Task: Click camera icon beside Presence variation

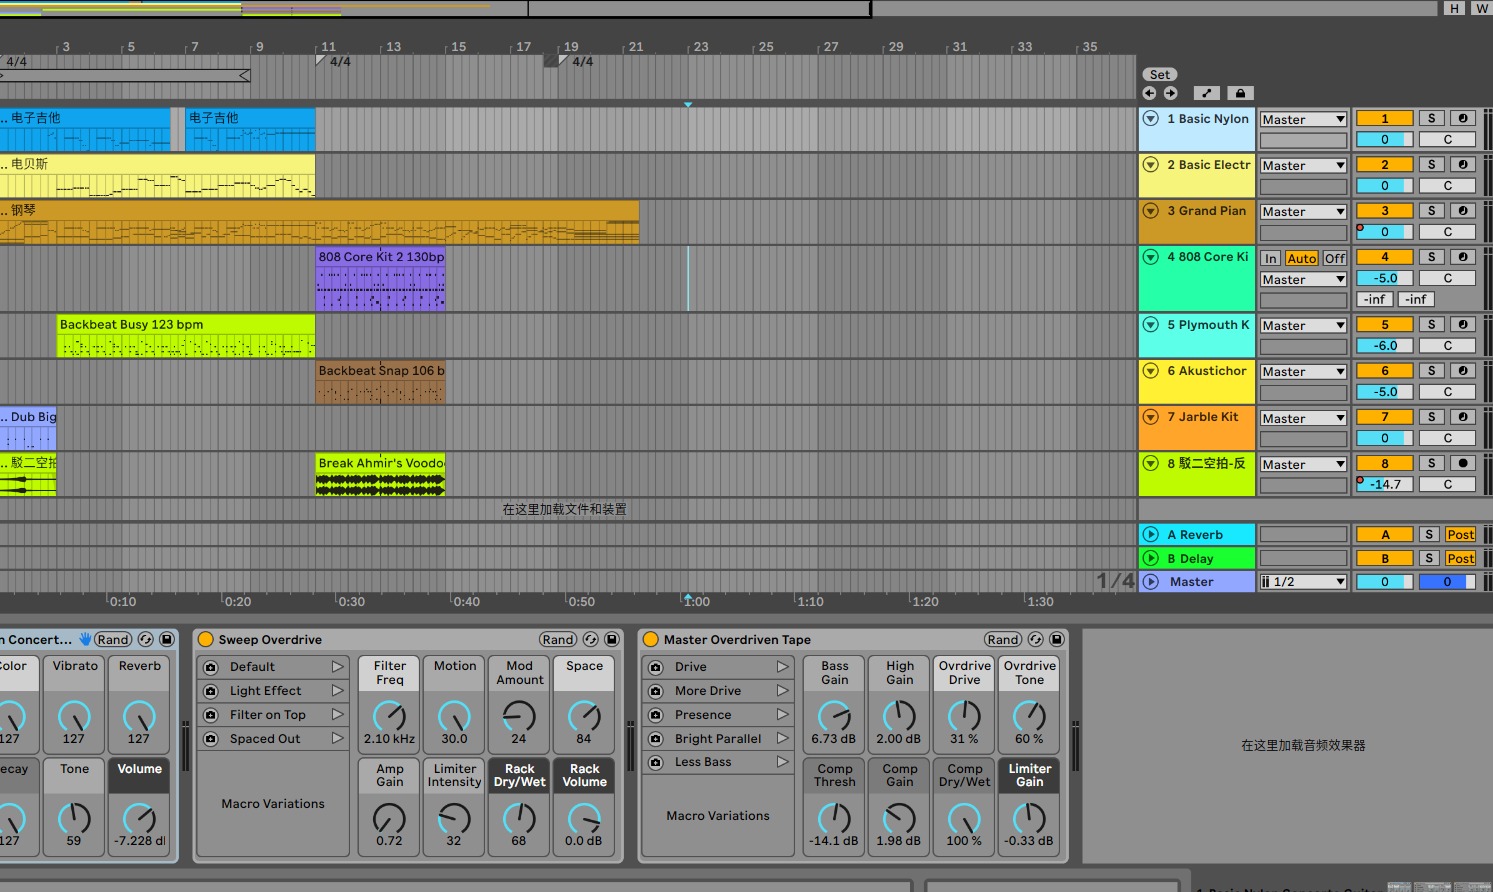Action: coord(655,715)
